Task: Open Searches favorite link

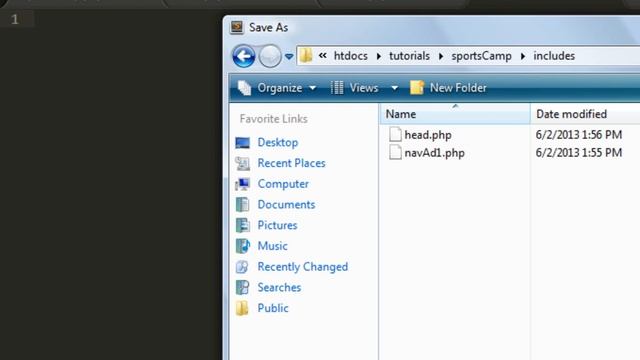Action: pos(279,287)
